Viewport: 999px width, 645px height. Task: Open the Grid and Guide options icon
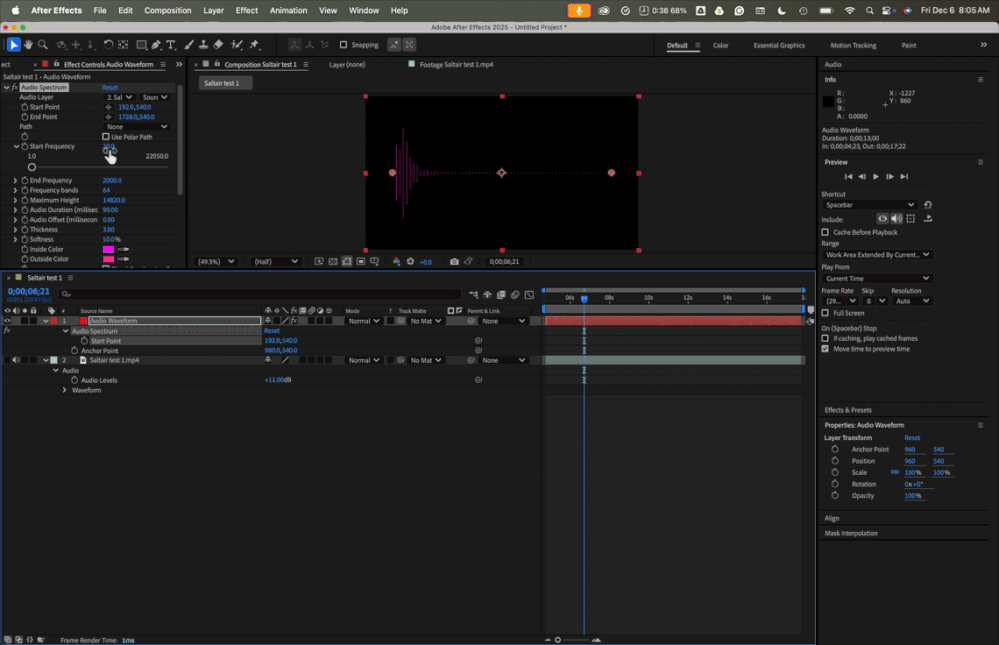[x=375, y=261]
